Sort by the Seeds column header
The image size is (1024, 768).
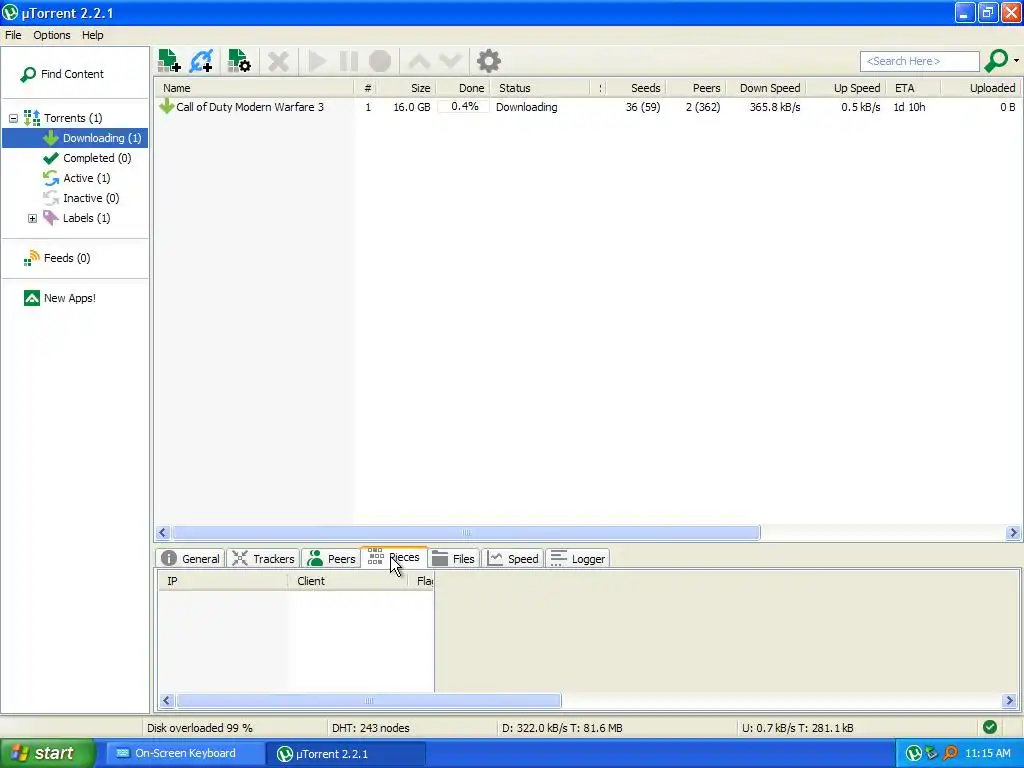635,88
